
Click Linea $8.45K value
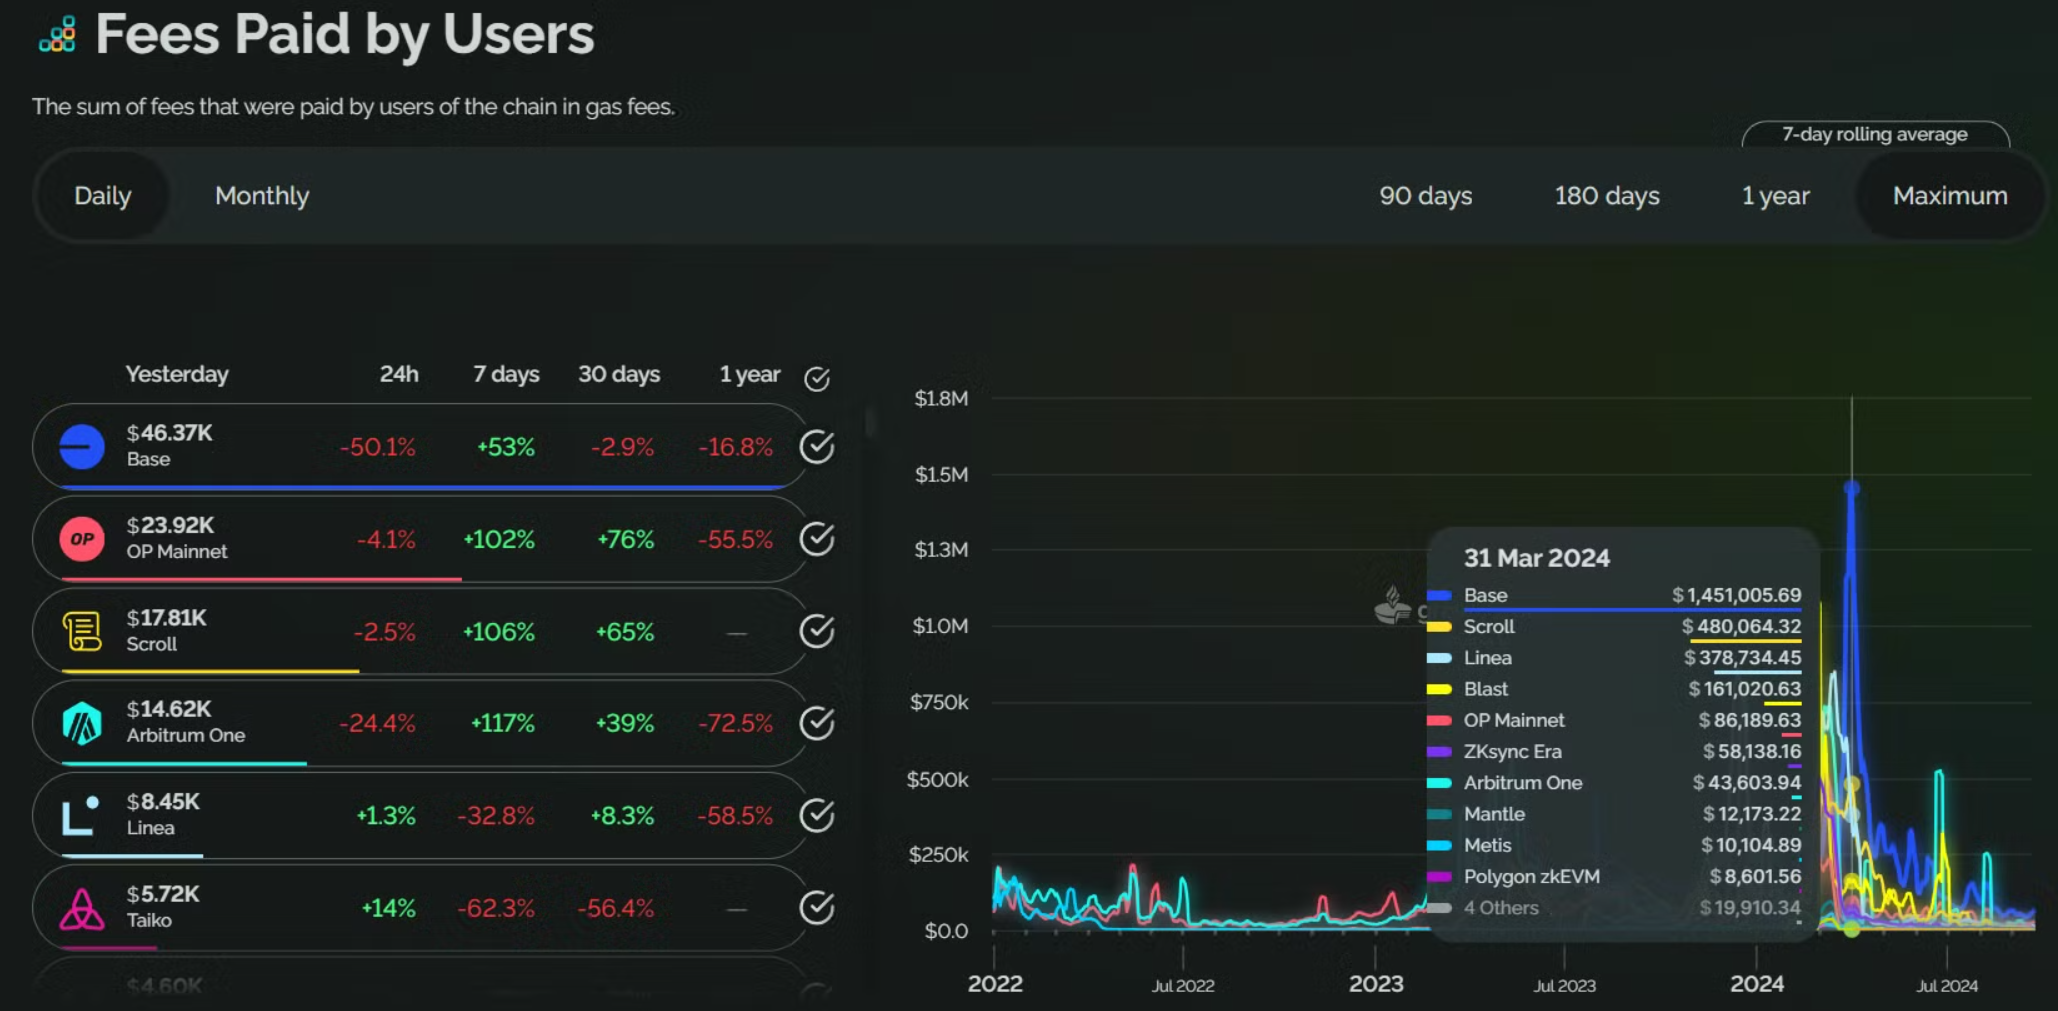point(164,802)
